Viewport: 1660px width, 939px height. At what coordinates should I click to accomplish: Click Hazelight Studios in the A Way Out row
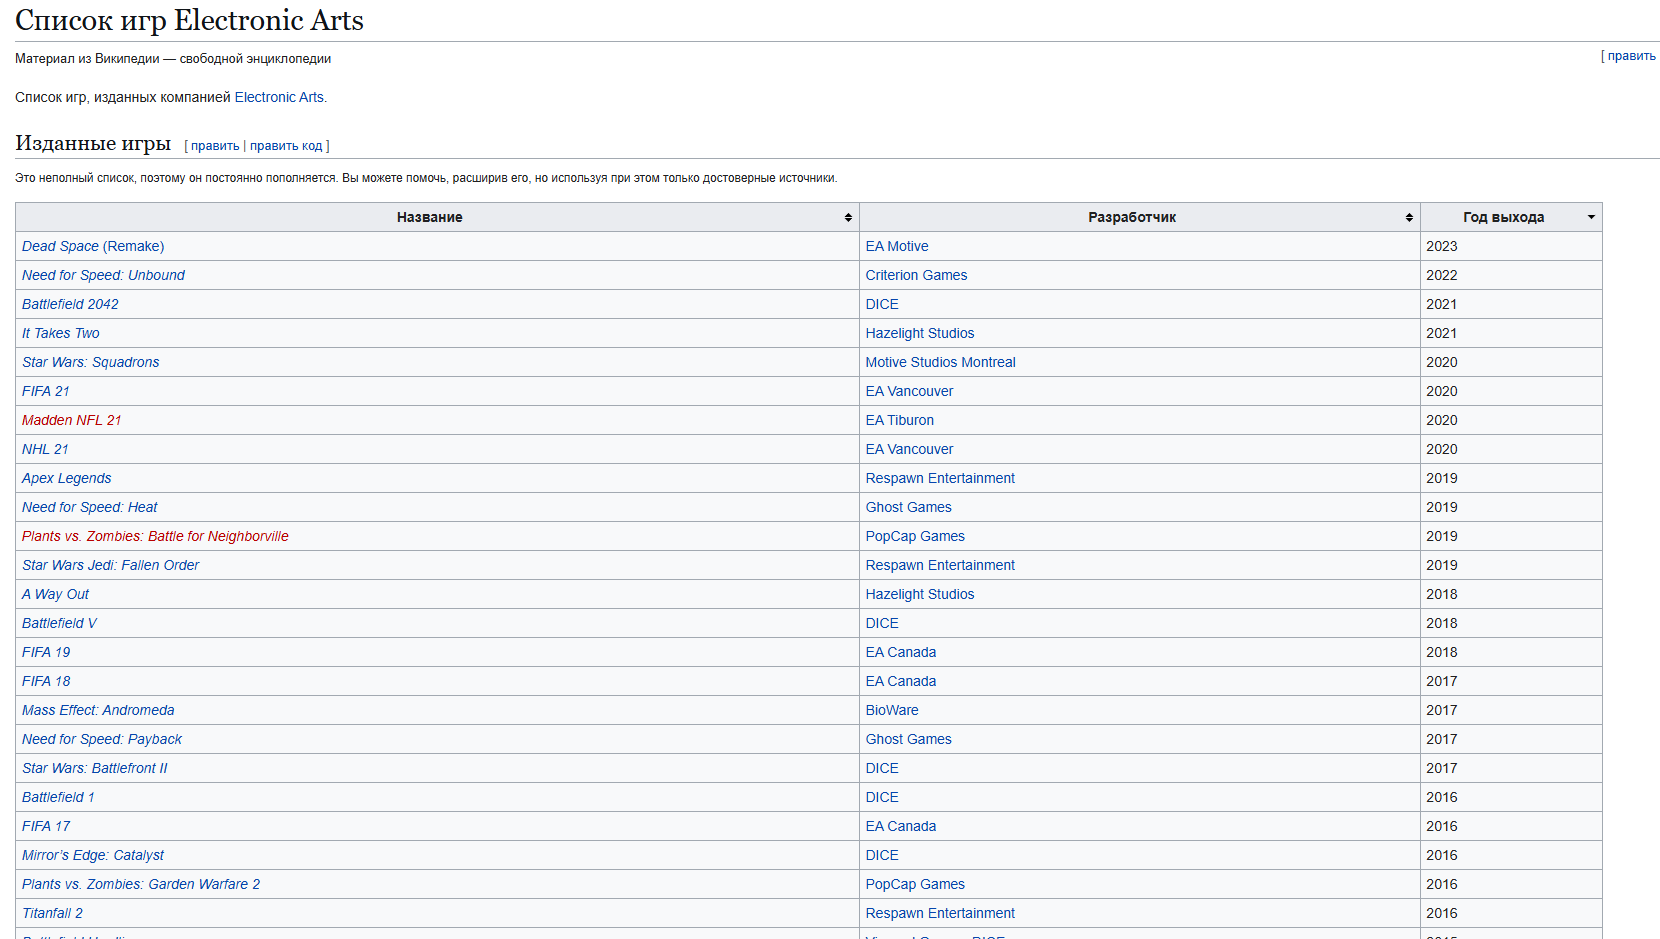[x=920, y=594]
